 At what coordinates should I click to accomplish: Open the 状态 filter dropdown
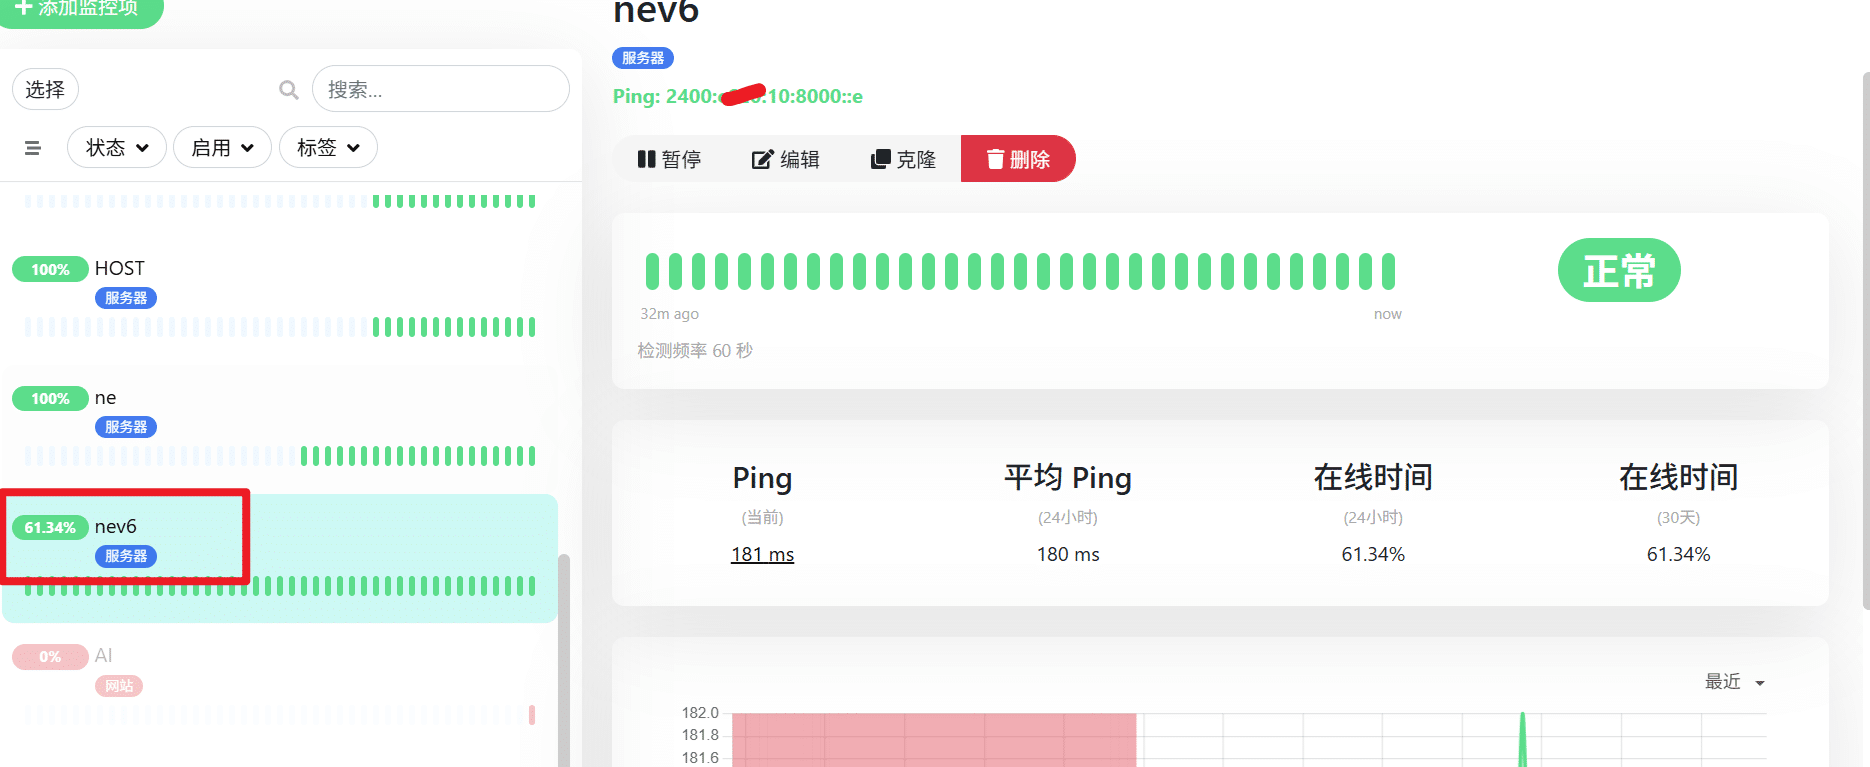pyautogui.click(x=117, y=147)
